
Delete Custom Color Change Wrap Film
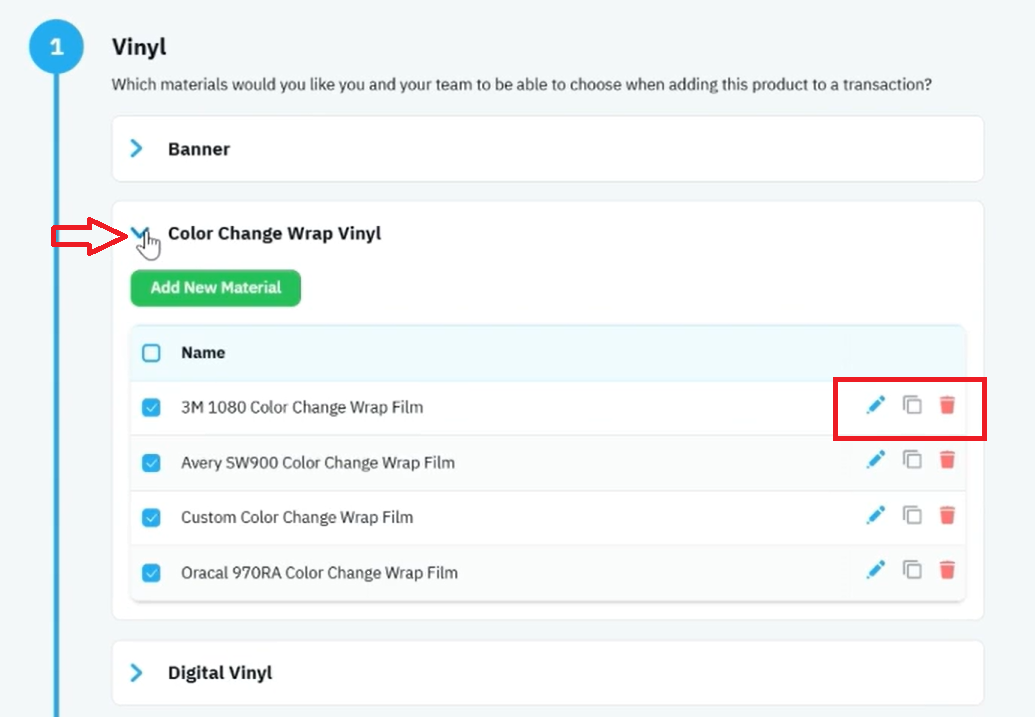[x=947, y=515]
